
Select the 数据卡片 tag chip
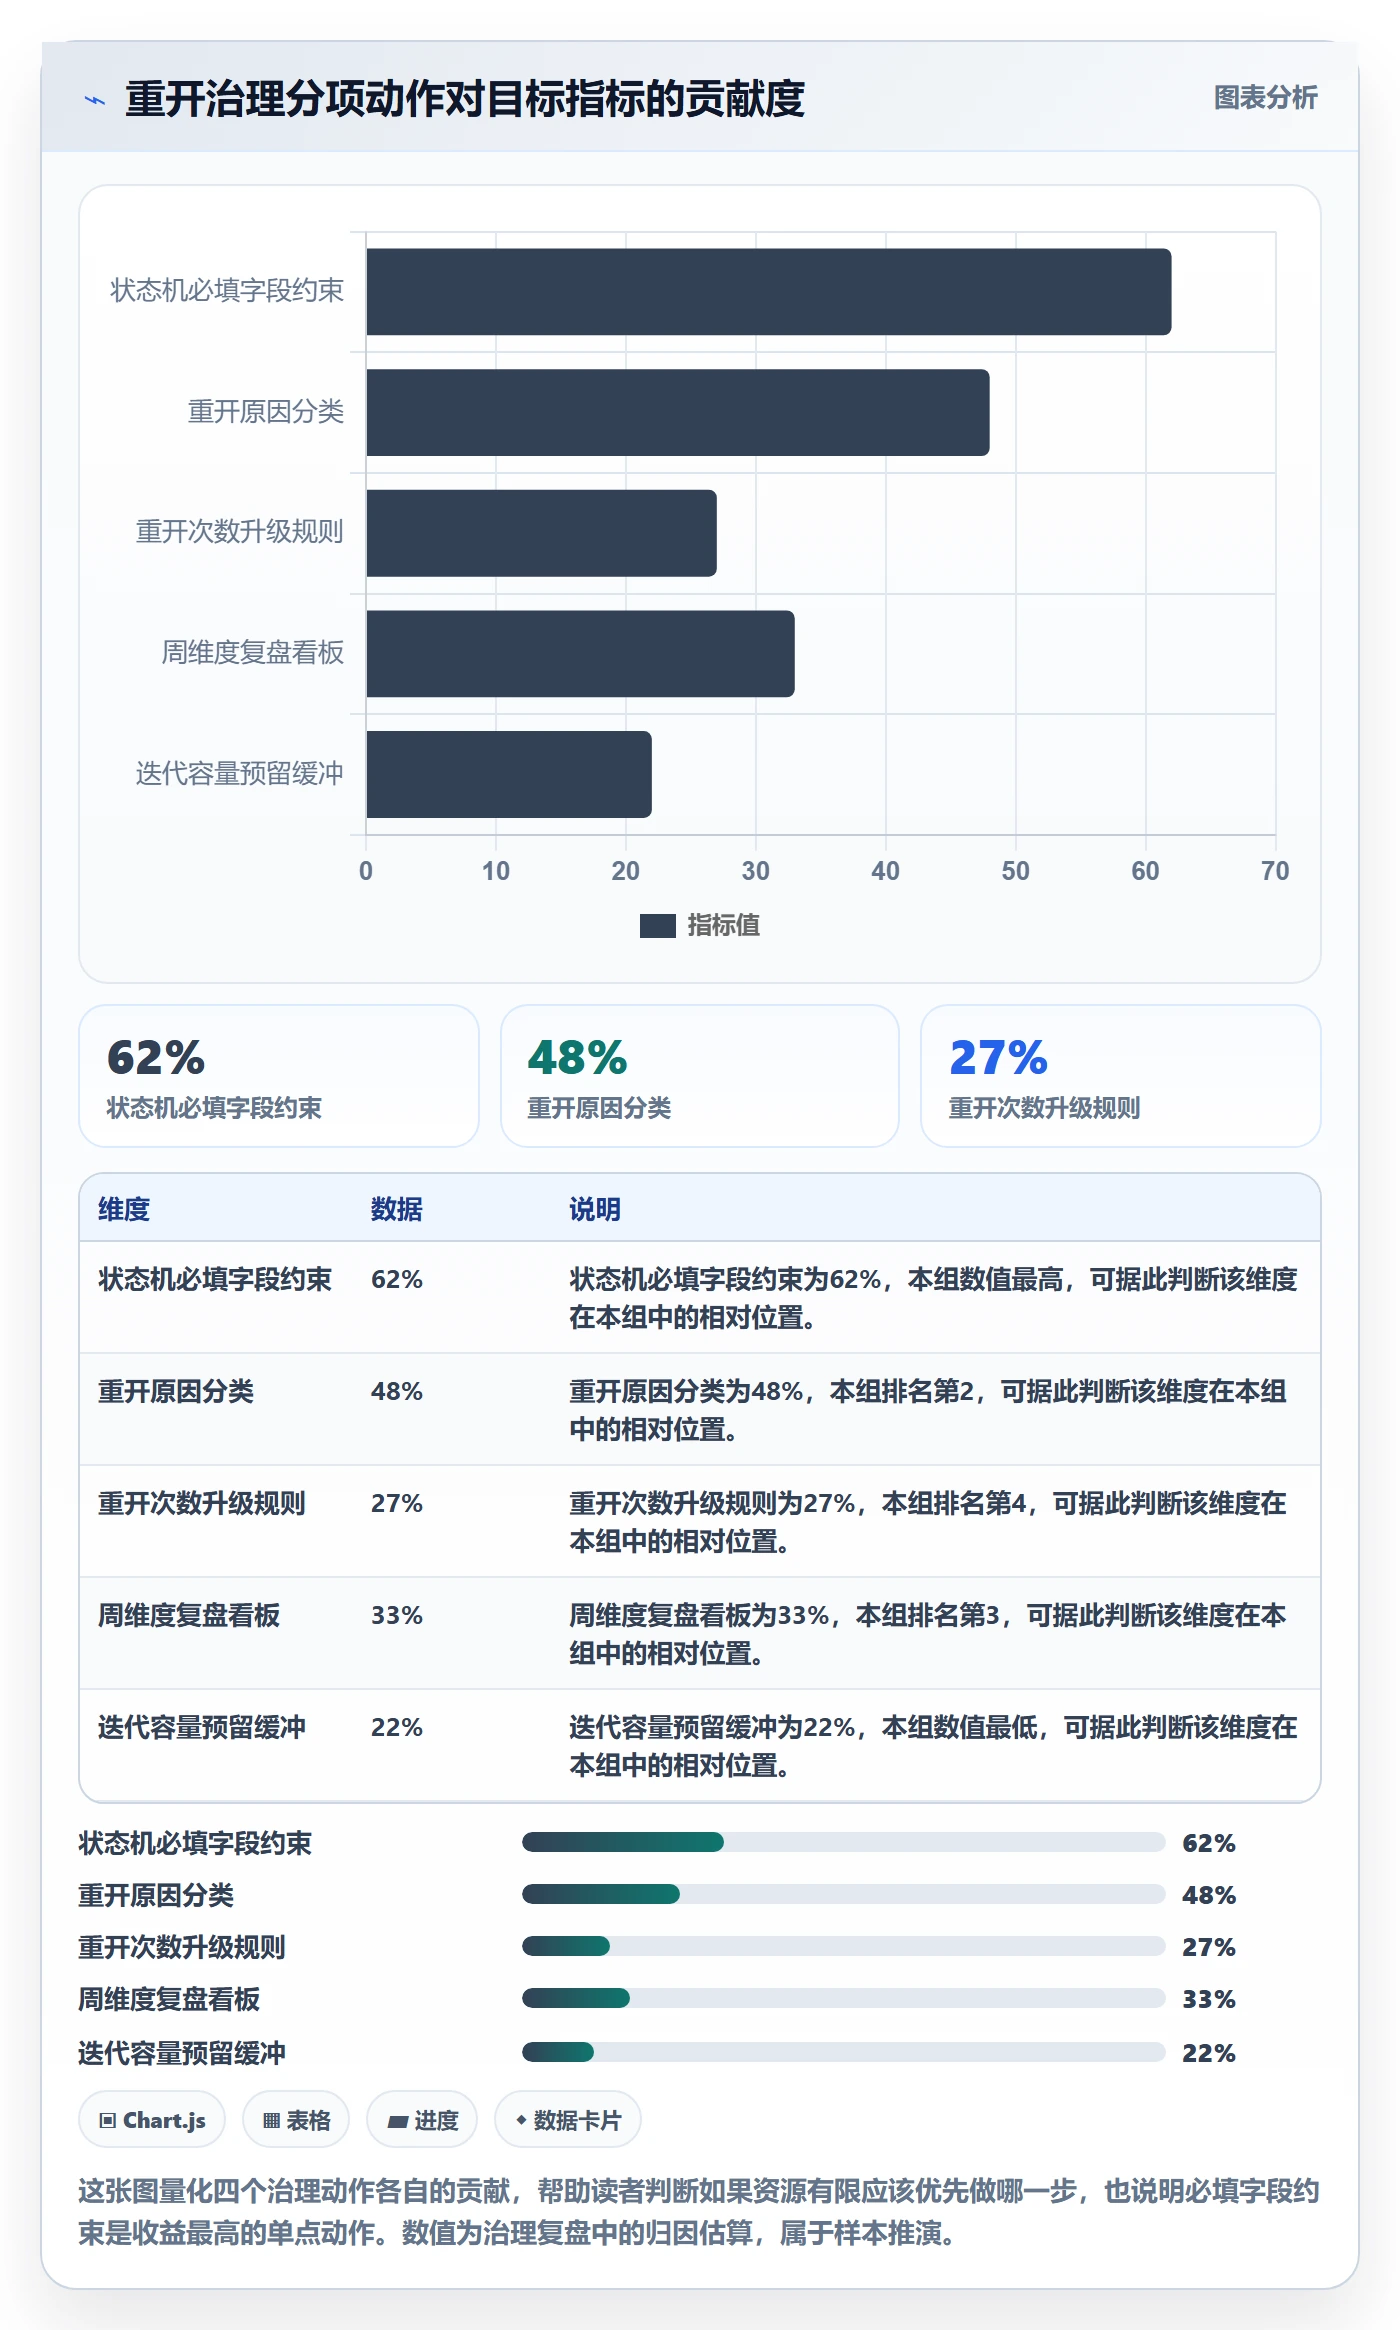568,2120
